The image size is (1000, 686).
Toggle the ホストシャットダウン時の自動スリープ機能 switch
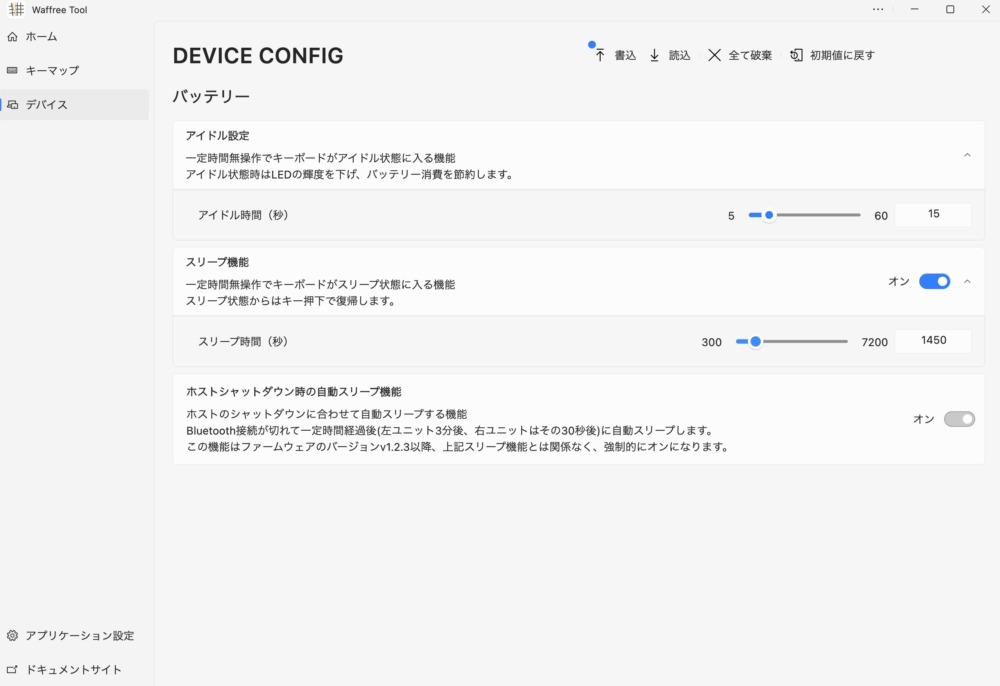click(x=959, y=419)
